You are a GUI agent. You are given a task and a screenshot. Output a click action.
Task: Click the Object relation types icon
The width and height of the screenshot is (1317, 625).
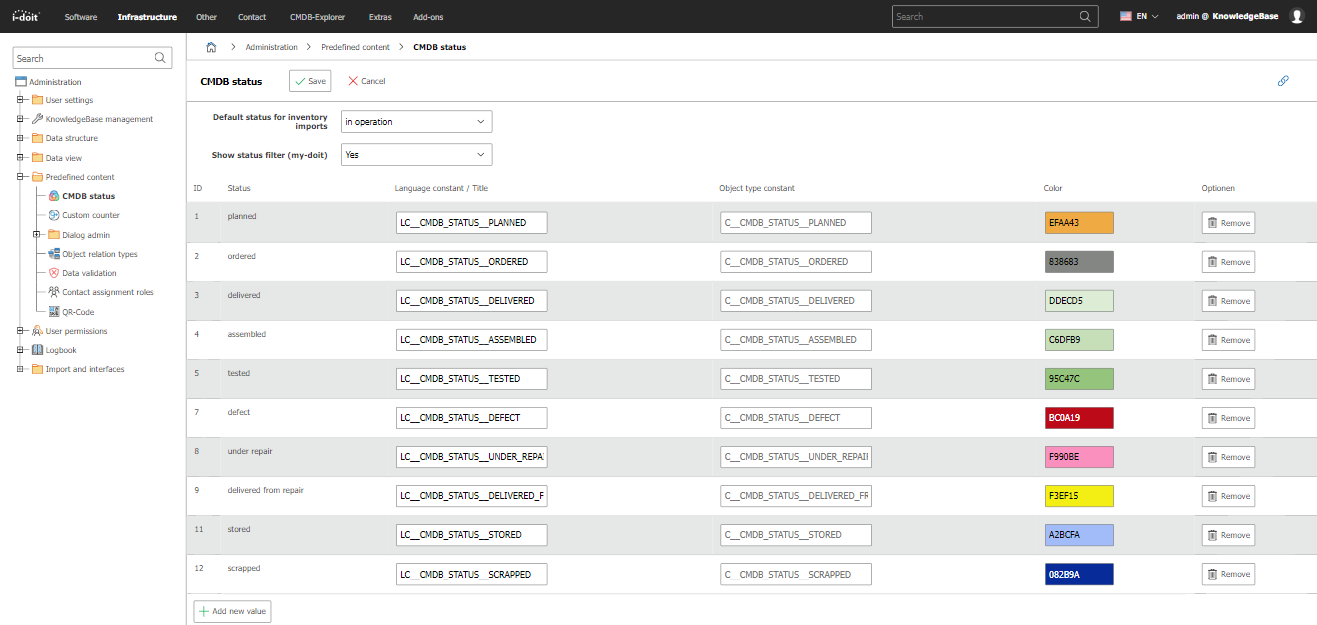pos(54,254)
